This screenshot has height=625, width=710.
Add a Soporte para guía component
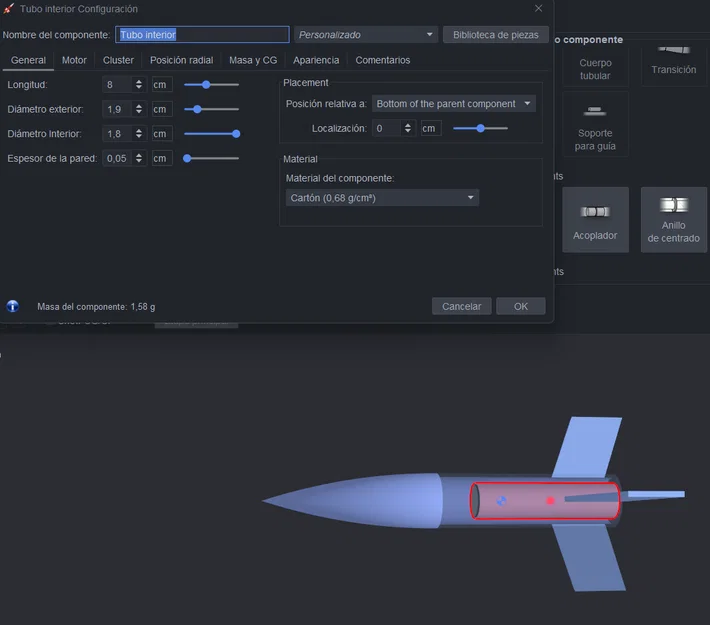(x=595, y=125)
